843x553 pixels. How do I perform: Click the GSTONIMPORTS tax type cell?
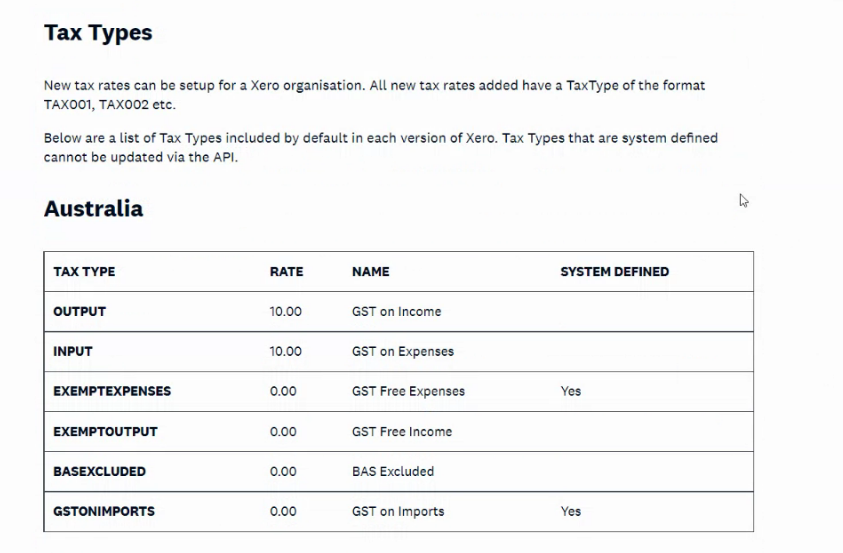(x=104, y=511)
